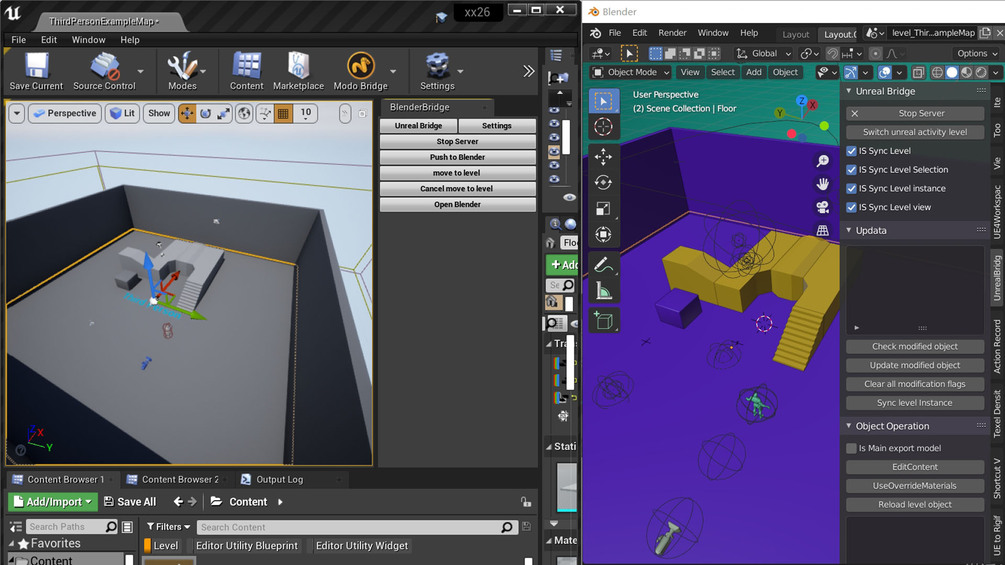Select Blender Add Cube tool

tap(603, 320)
